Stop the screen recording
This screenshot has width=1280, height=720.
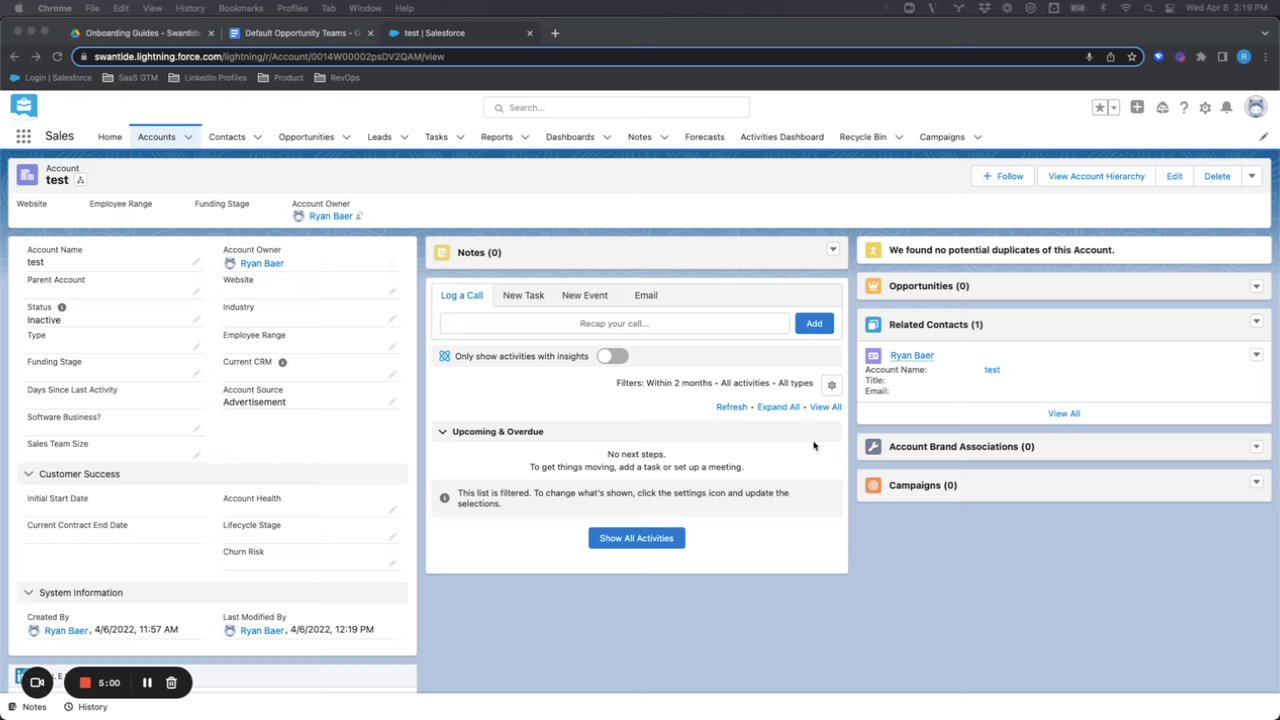(85, 683)
